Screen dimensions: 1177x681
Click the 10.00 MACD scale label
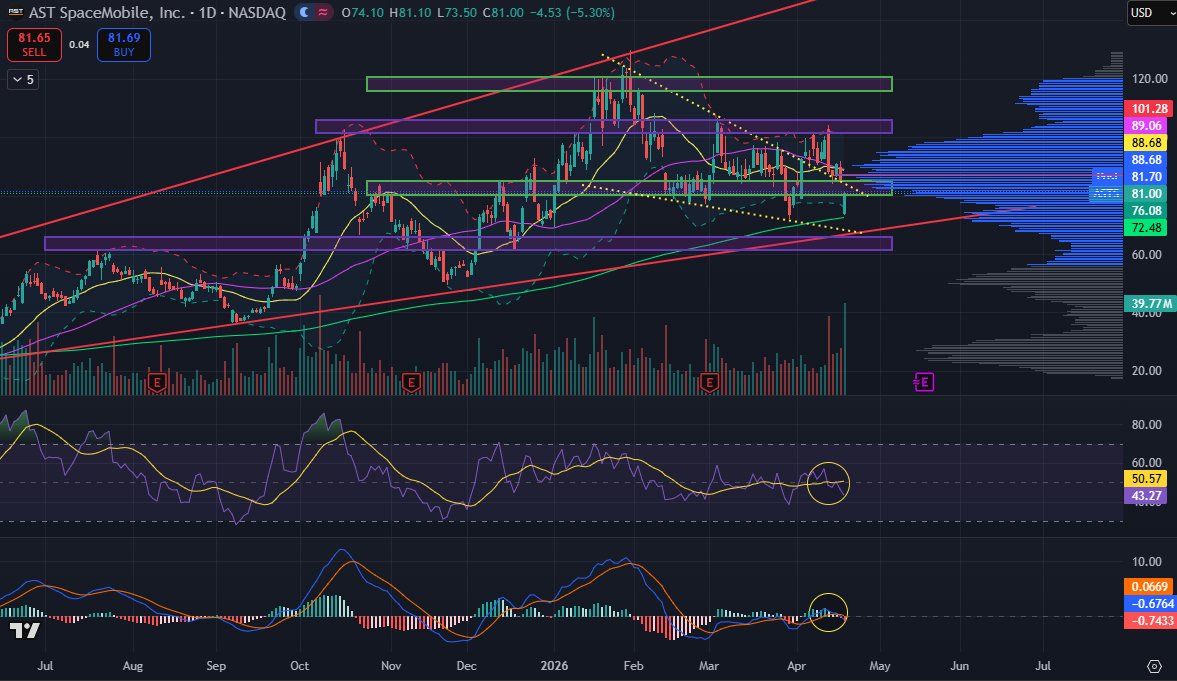click(x=1146, y=562)
